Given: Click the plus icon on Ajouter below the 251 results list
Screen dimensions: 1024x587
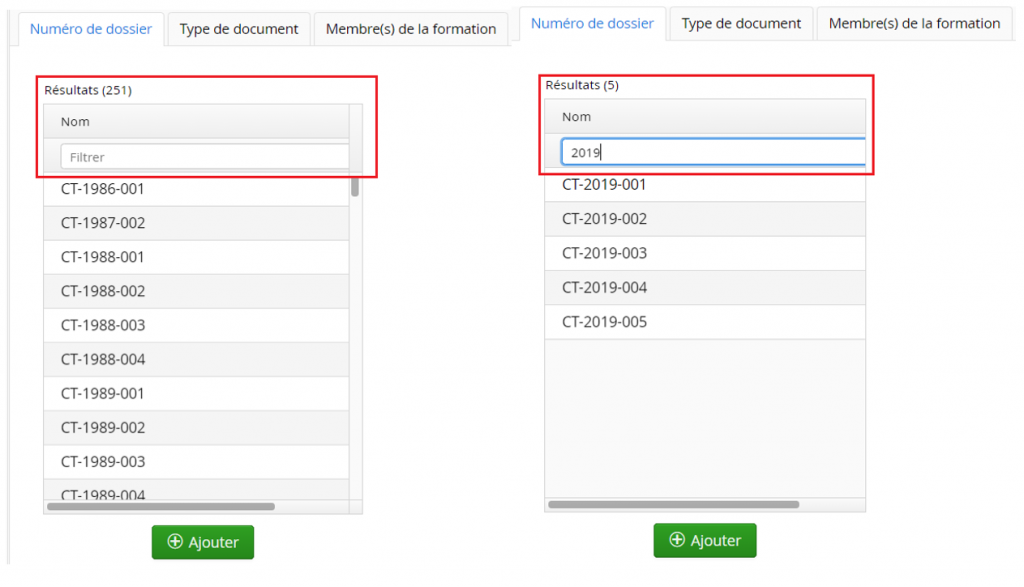Looking at the screenshot, I should click(176, 542).
